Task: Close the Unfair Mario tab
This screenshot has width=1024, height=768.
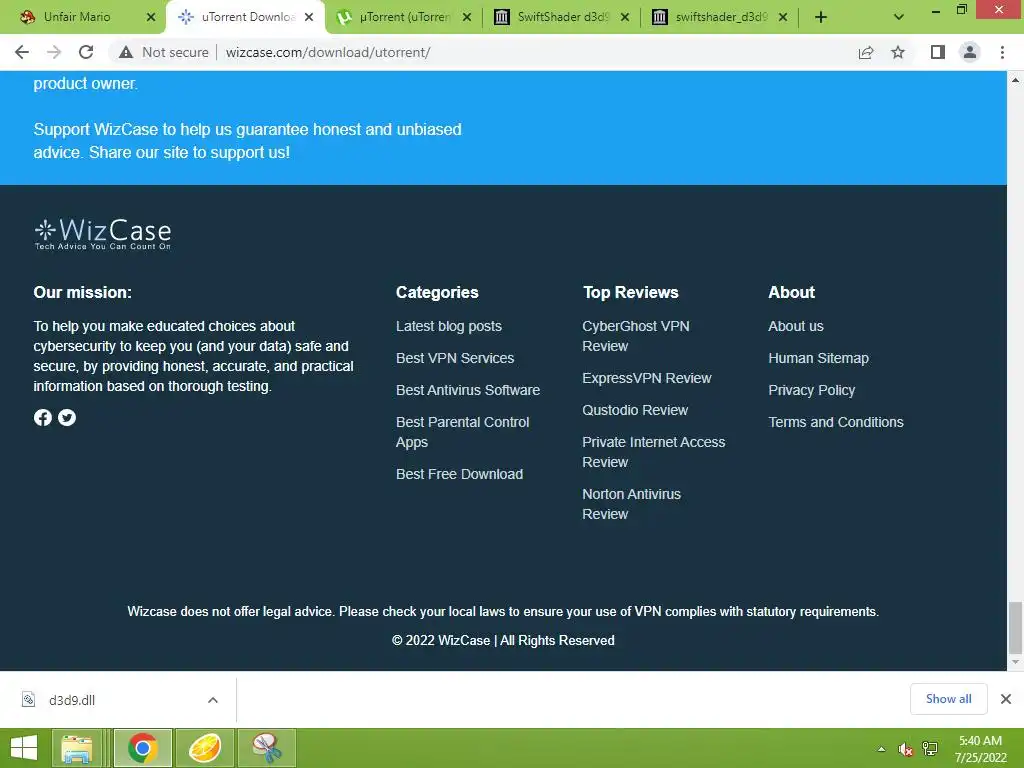Action: (151, 17)
